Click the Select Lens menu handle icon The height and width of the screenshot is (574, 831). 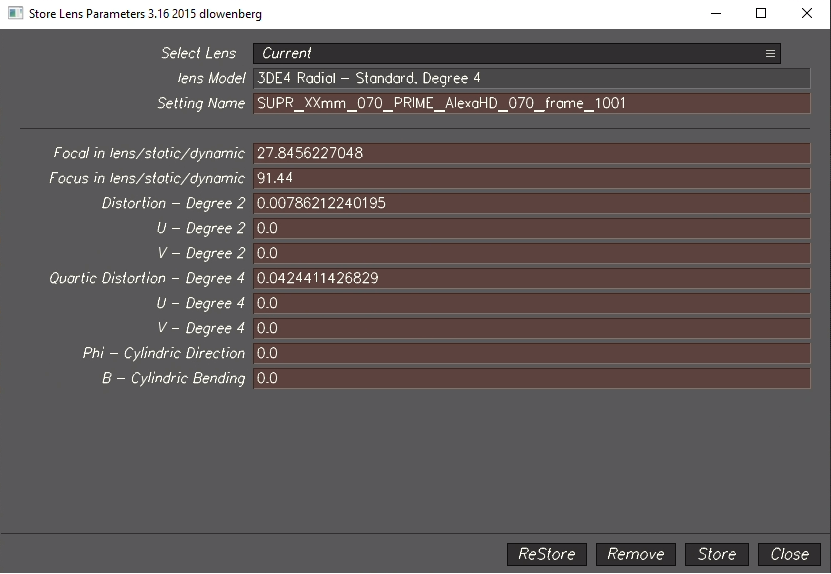(x=770, y=54)
